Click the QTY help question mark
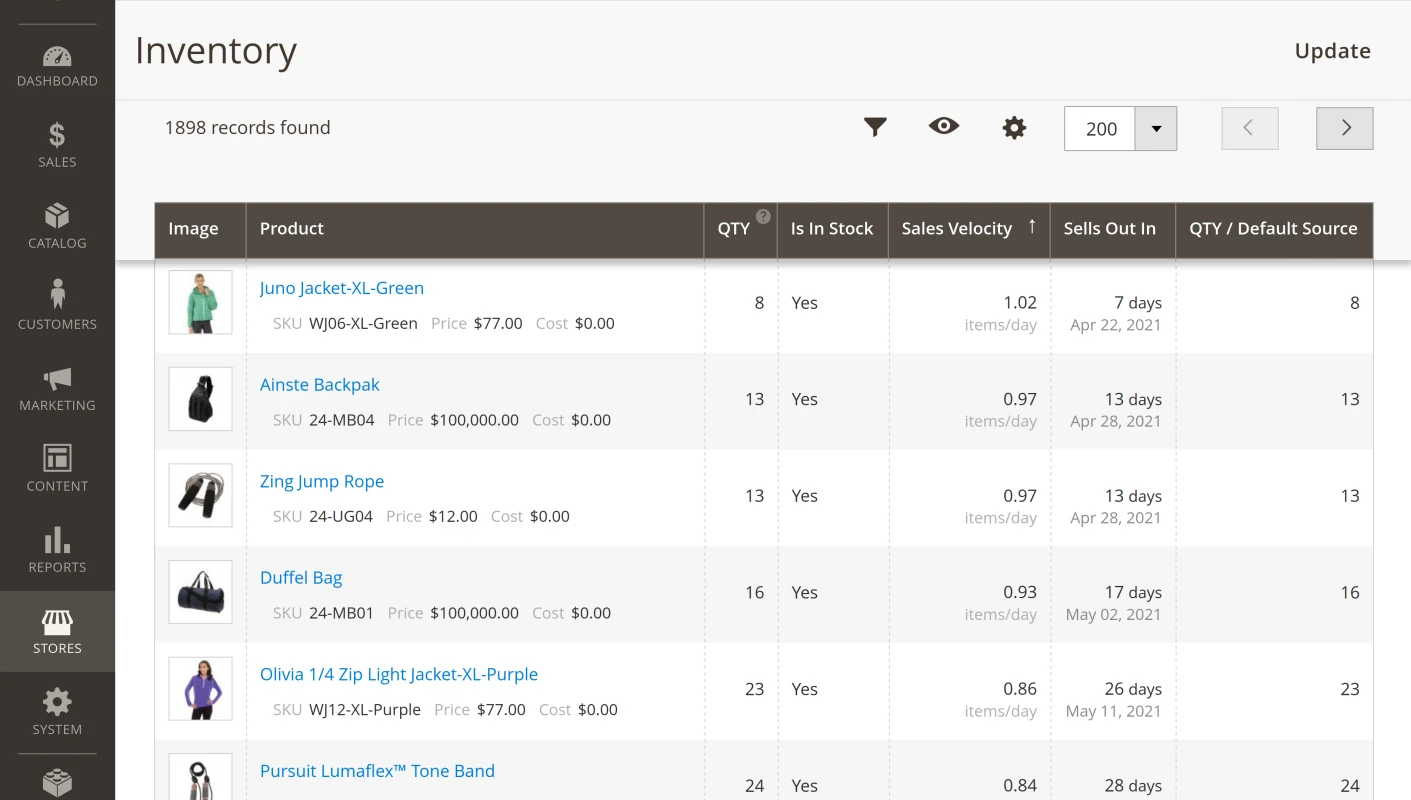The image size is (1411, 800). [x=763, y=216]
